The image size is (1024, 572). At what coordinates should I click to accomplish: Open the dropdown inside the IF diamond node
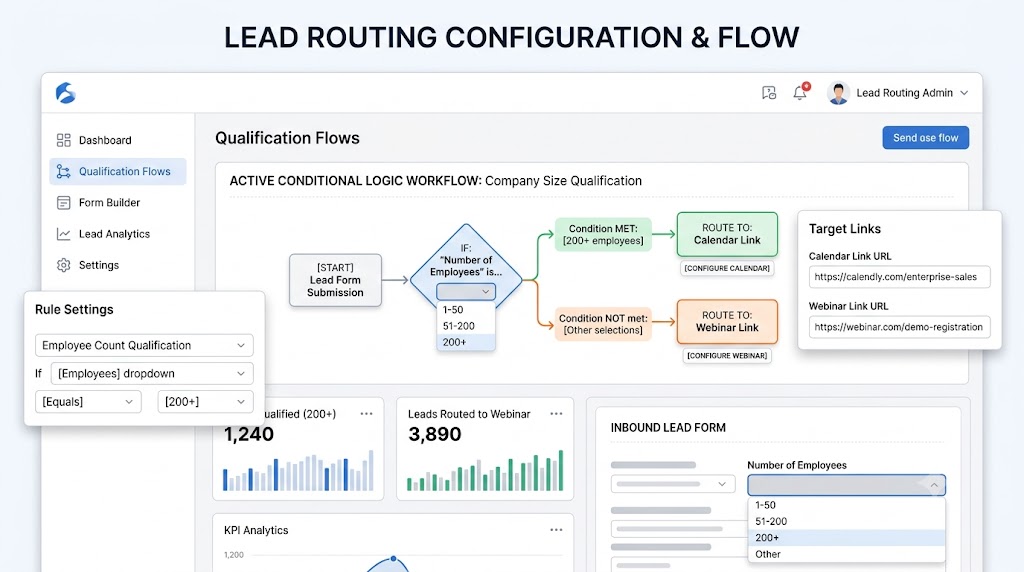[x=466, y=291]
